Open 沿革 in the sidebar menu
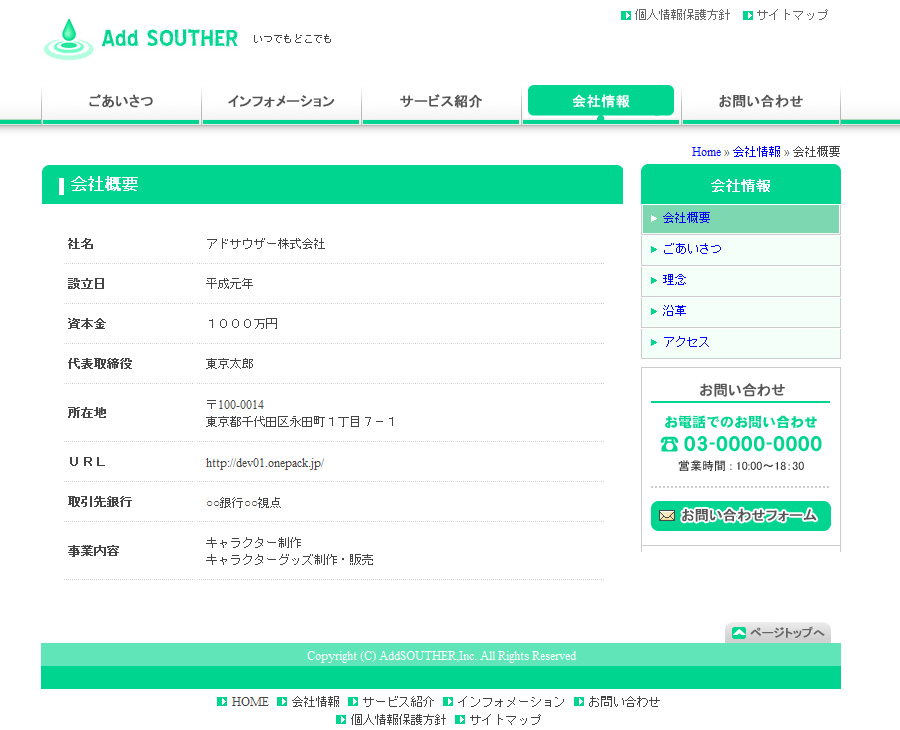This screenshot has height=730, width=900. click(674, 311)
